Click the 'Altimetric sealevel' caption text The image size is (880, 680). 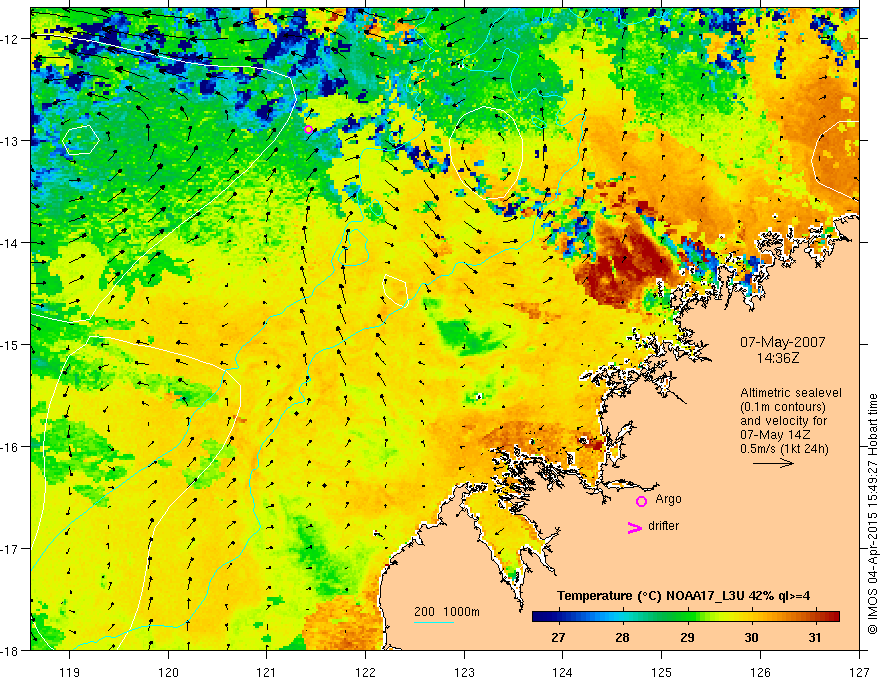click(791, 393)
